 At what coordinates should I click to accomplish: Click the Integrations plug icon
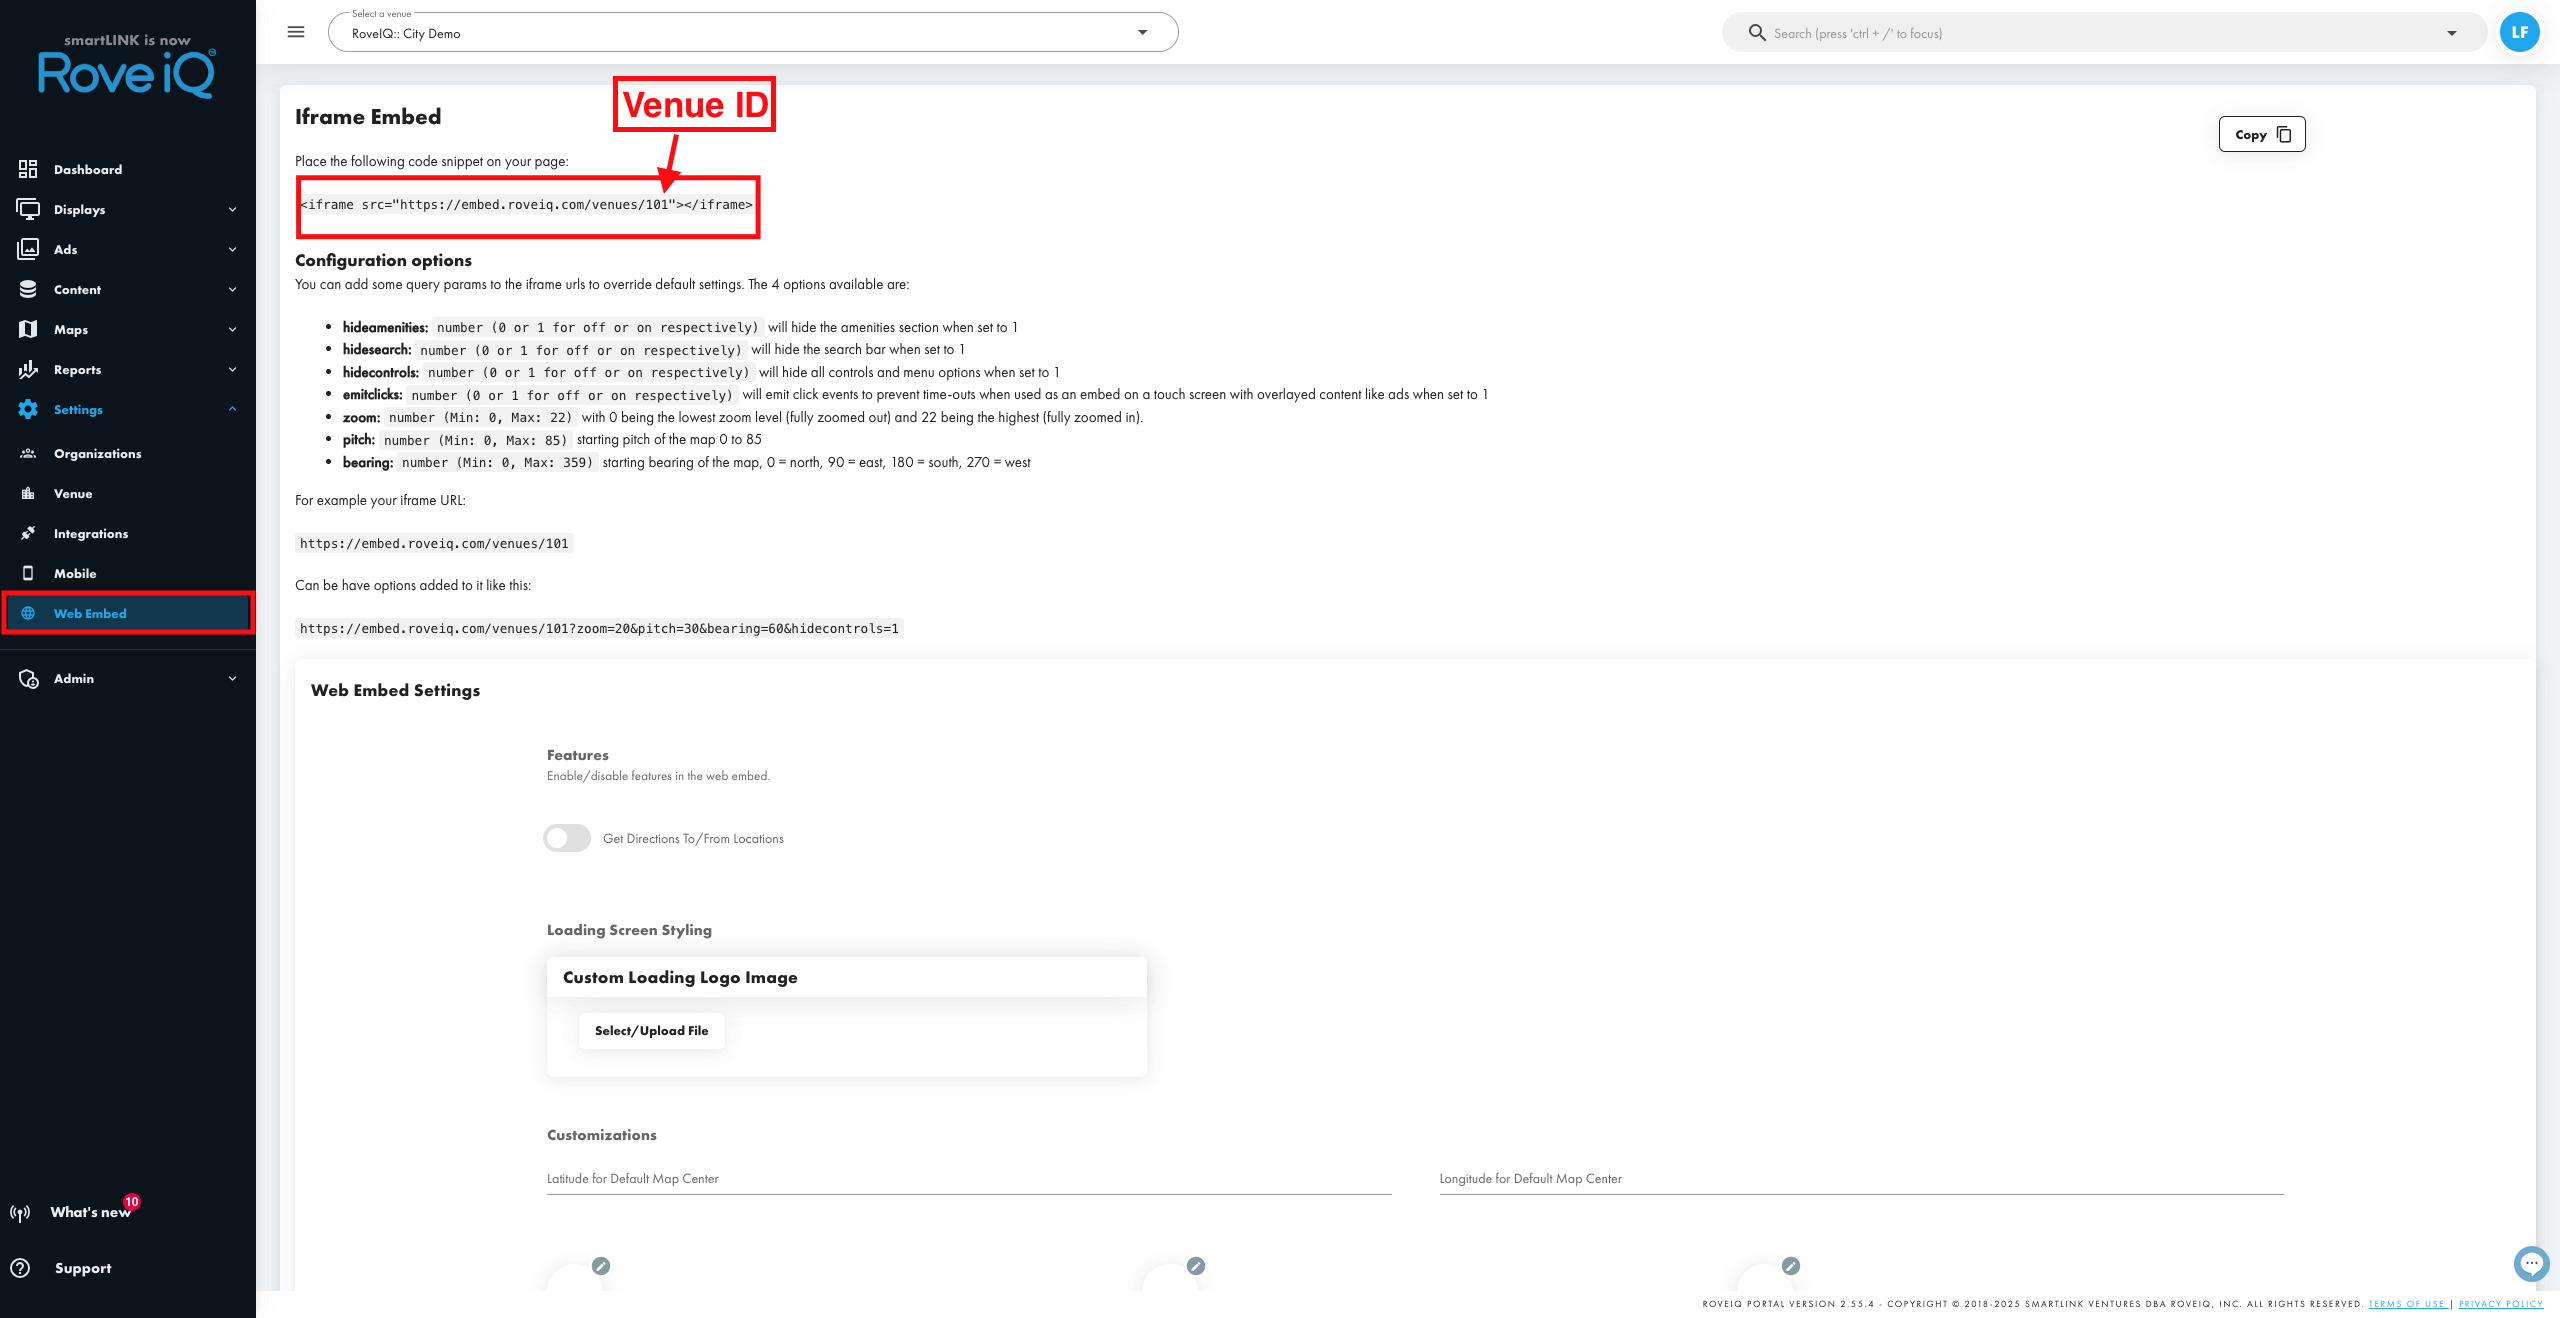point(28,533)
